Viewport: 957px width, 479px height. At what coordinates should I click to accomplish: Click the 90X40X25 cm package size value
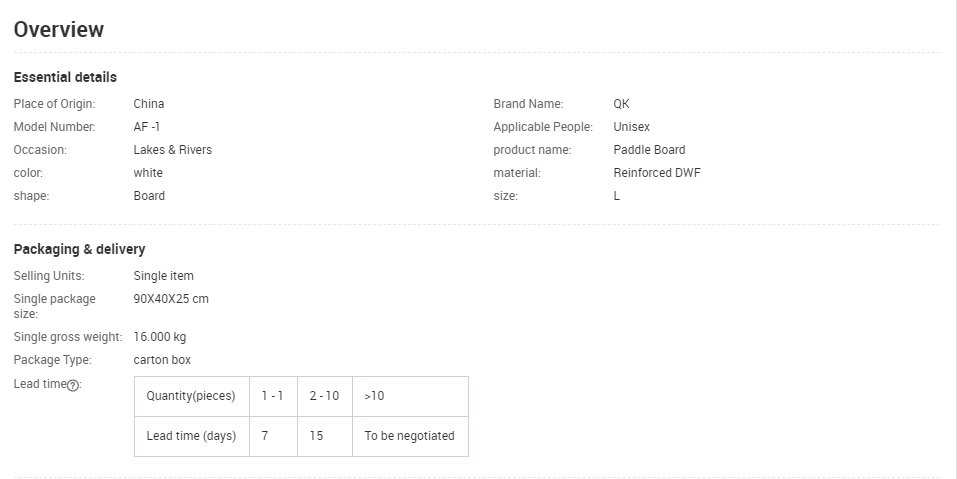[171, 299]
